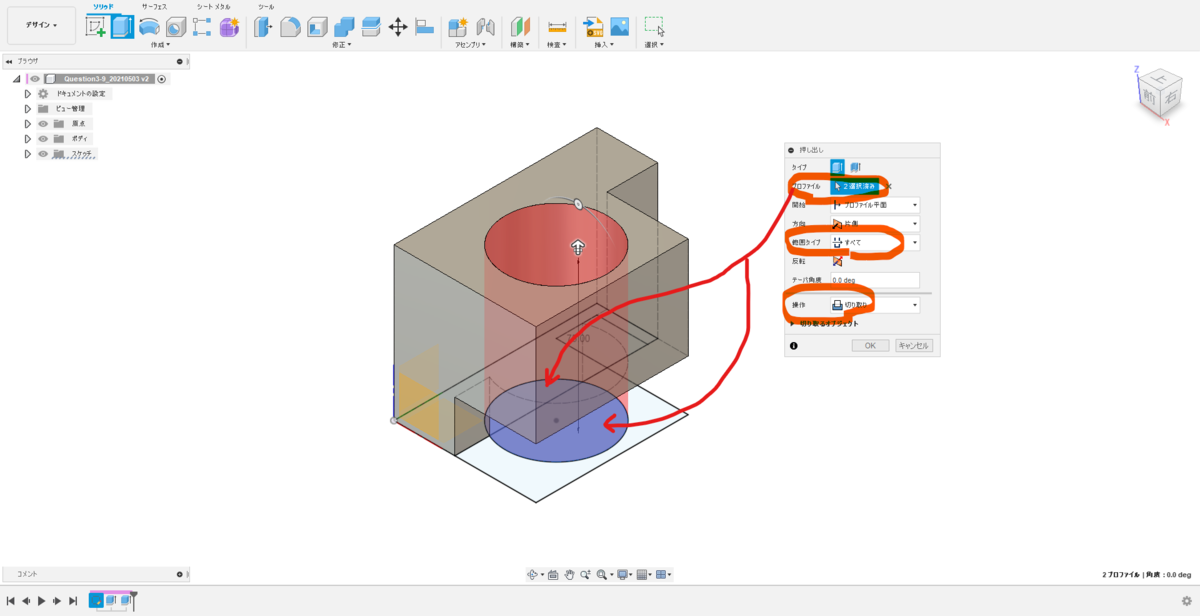Open the 開始 start dropdown
1200x616 pixels.
click(x=875, y=205)
